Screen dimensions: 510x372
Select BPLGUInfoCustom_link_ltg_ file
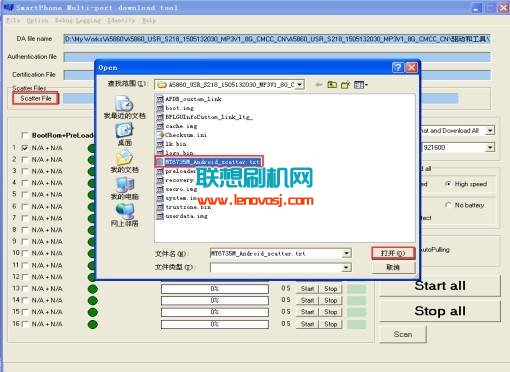(x=205, y=117)
